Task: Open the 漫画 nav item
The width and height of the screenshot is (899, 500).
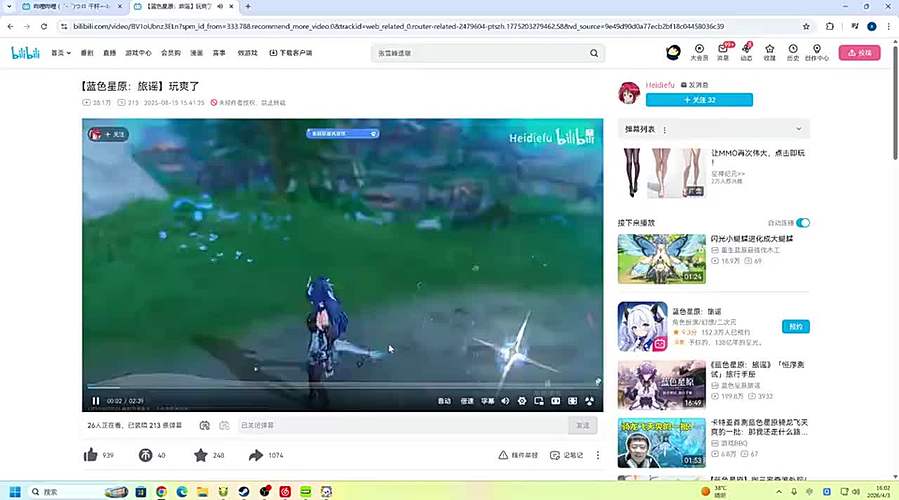Action: click(x=197, y=53)
